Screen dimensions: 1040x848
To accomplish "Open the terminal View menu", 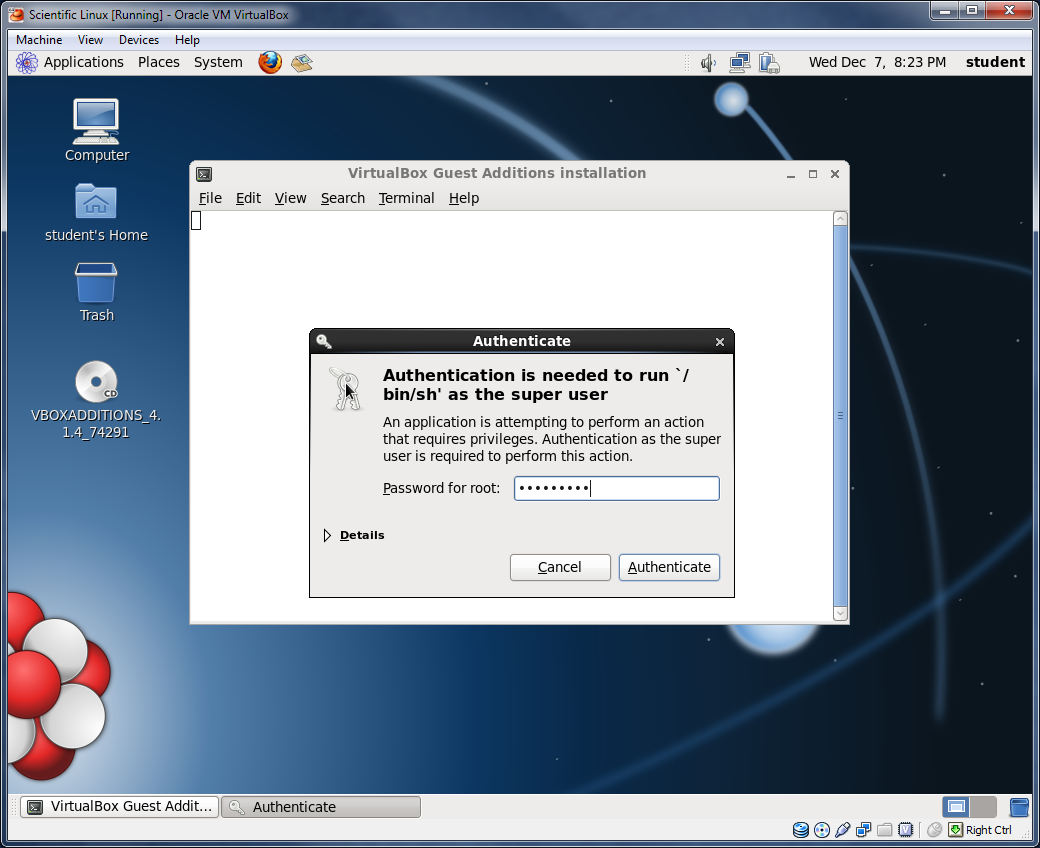I will point(291,198).
